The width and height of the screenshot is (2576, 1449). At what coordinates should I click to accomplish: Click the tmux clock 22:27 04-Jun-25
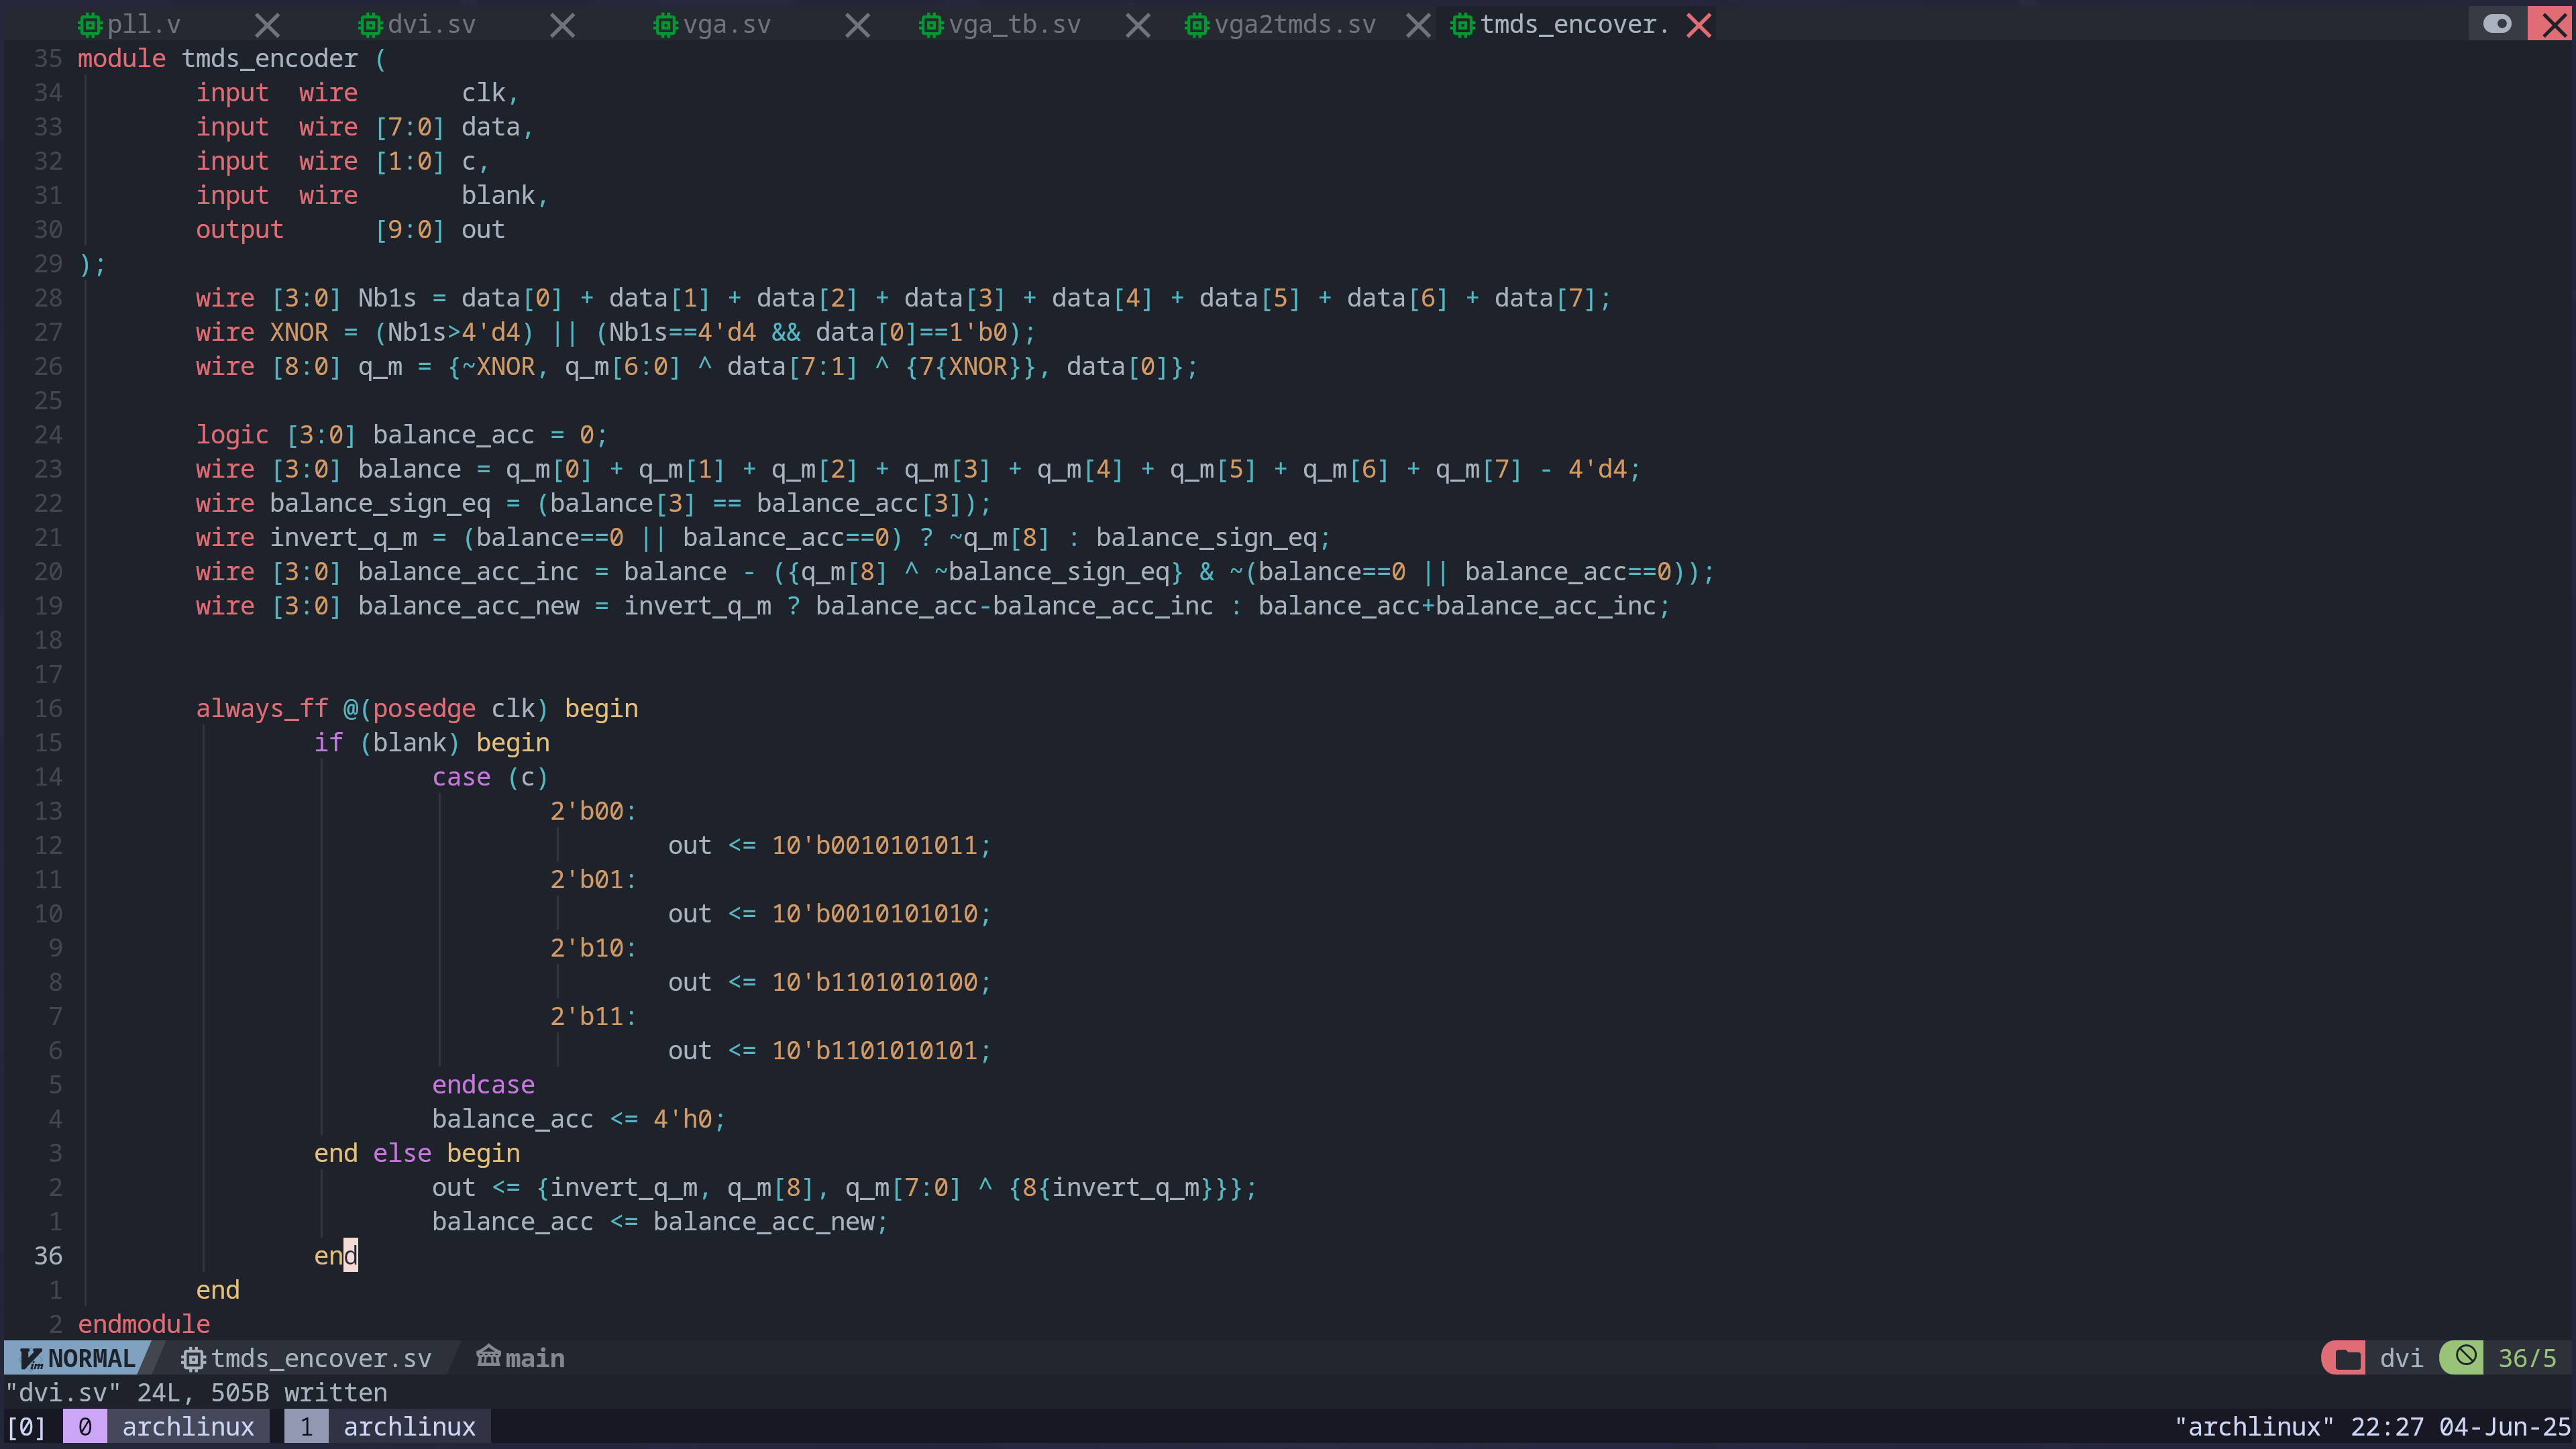coord(2460,1427)
